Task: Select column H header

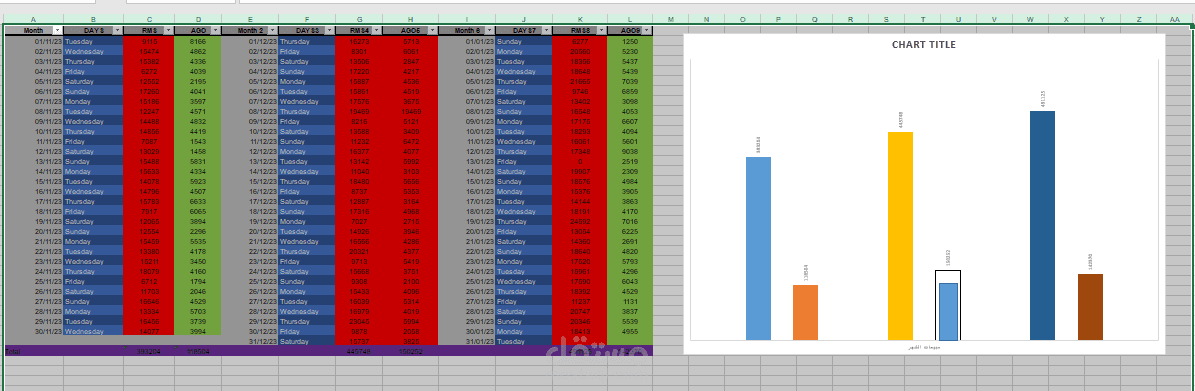Action: pos(410,19)
